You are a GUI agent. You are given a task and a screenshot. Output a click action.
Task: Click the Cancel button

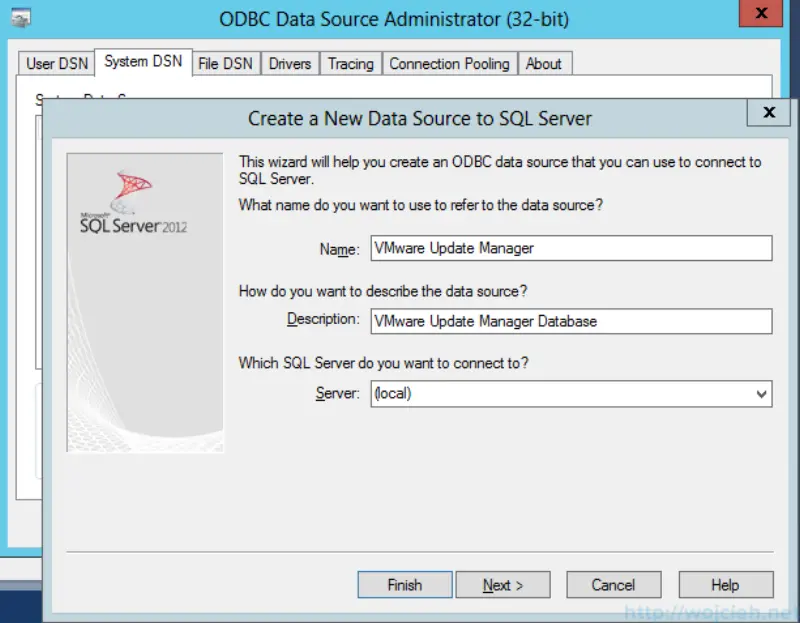613,585
